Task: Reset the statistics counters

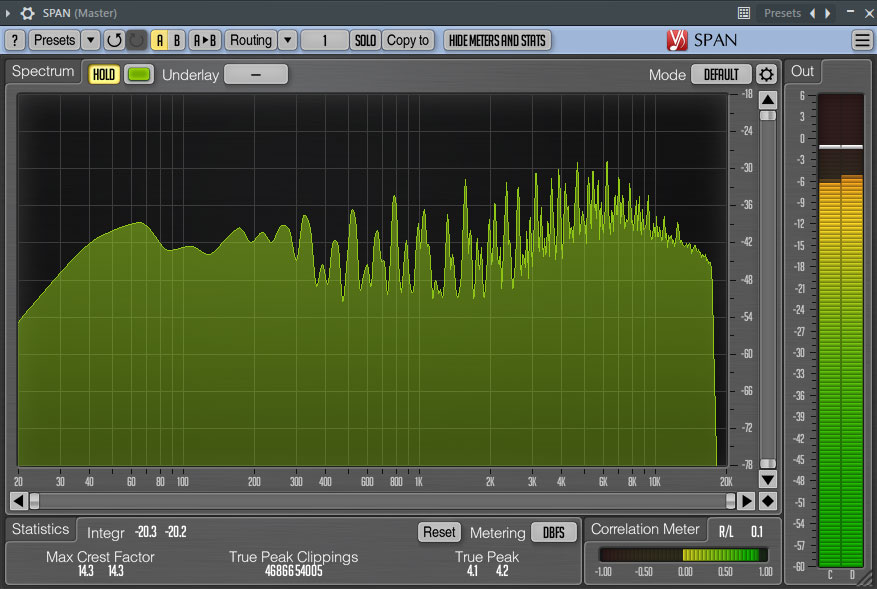Action: click(439, 532)
